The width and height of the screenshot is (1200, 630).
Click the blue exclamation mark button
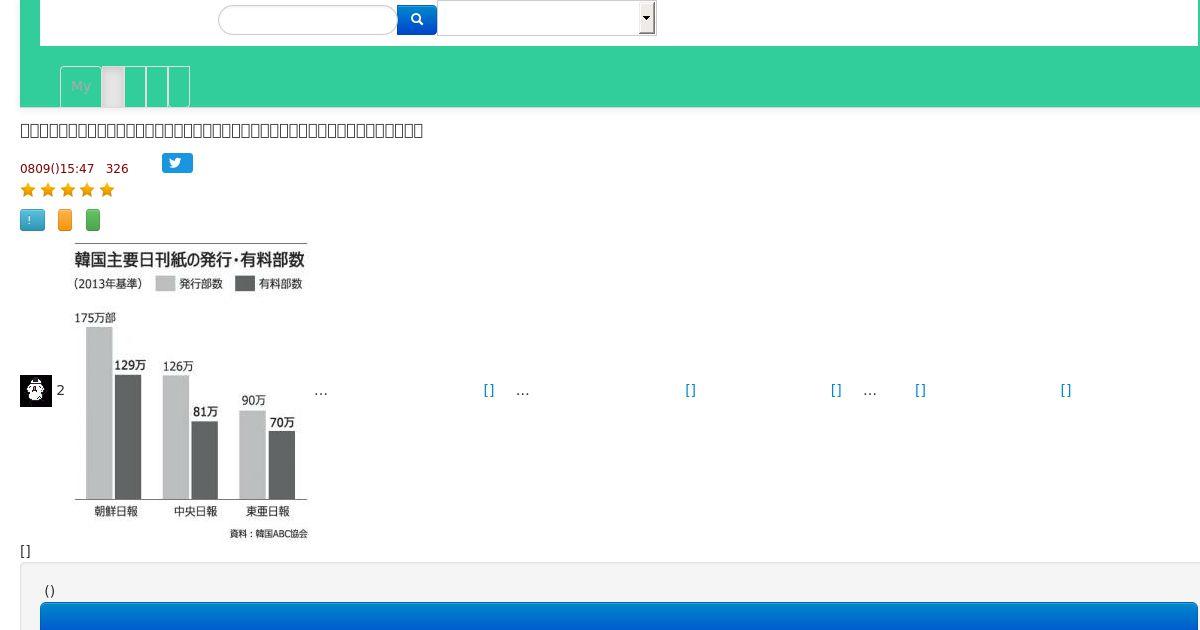point(32,220)
